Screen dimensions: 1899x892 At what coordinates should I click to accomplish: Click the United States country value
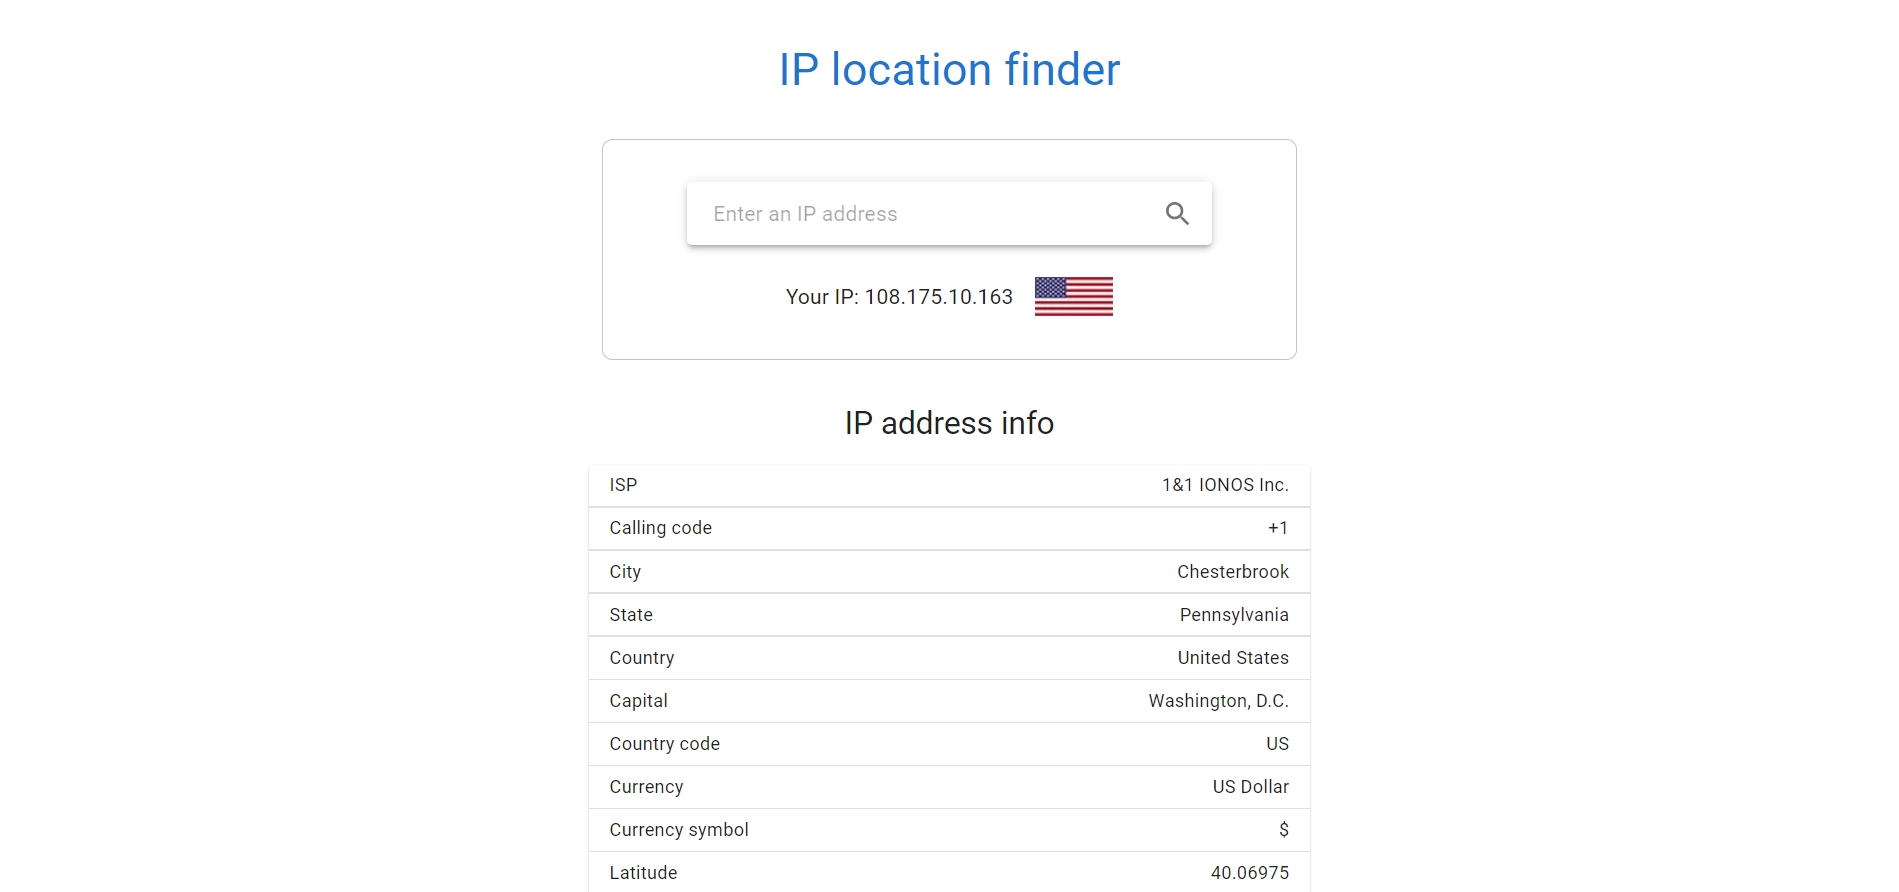click(x=1233, y=658)
